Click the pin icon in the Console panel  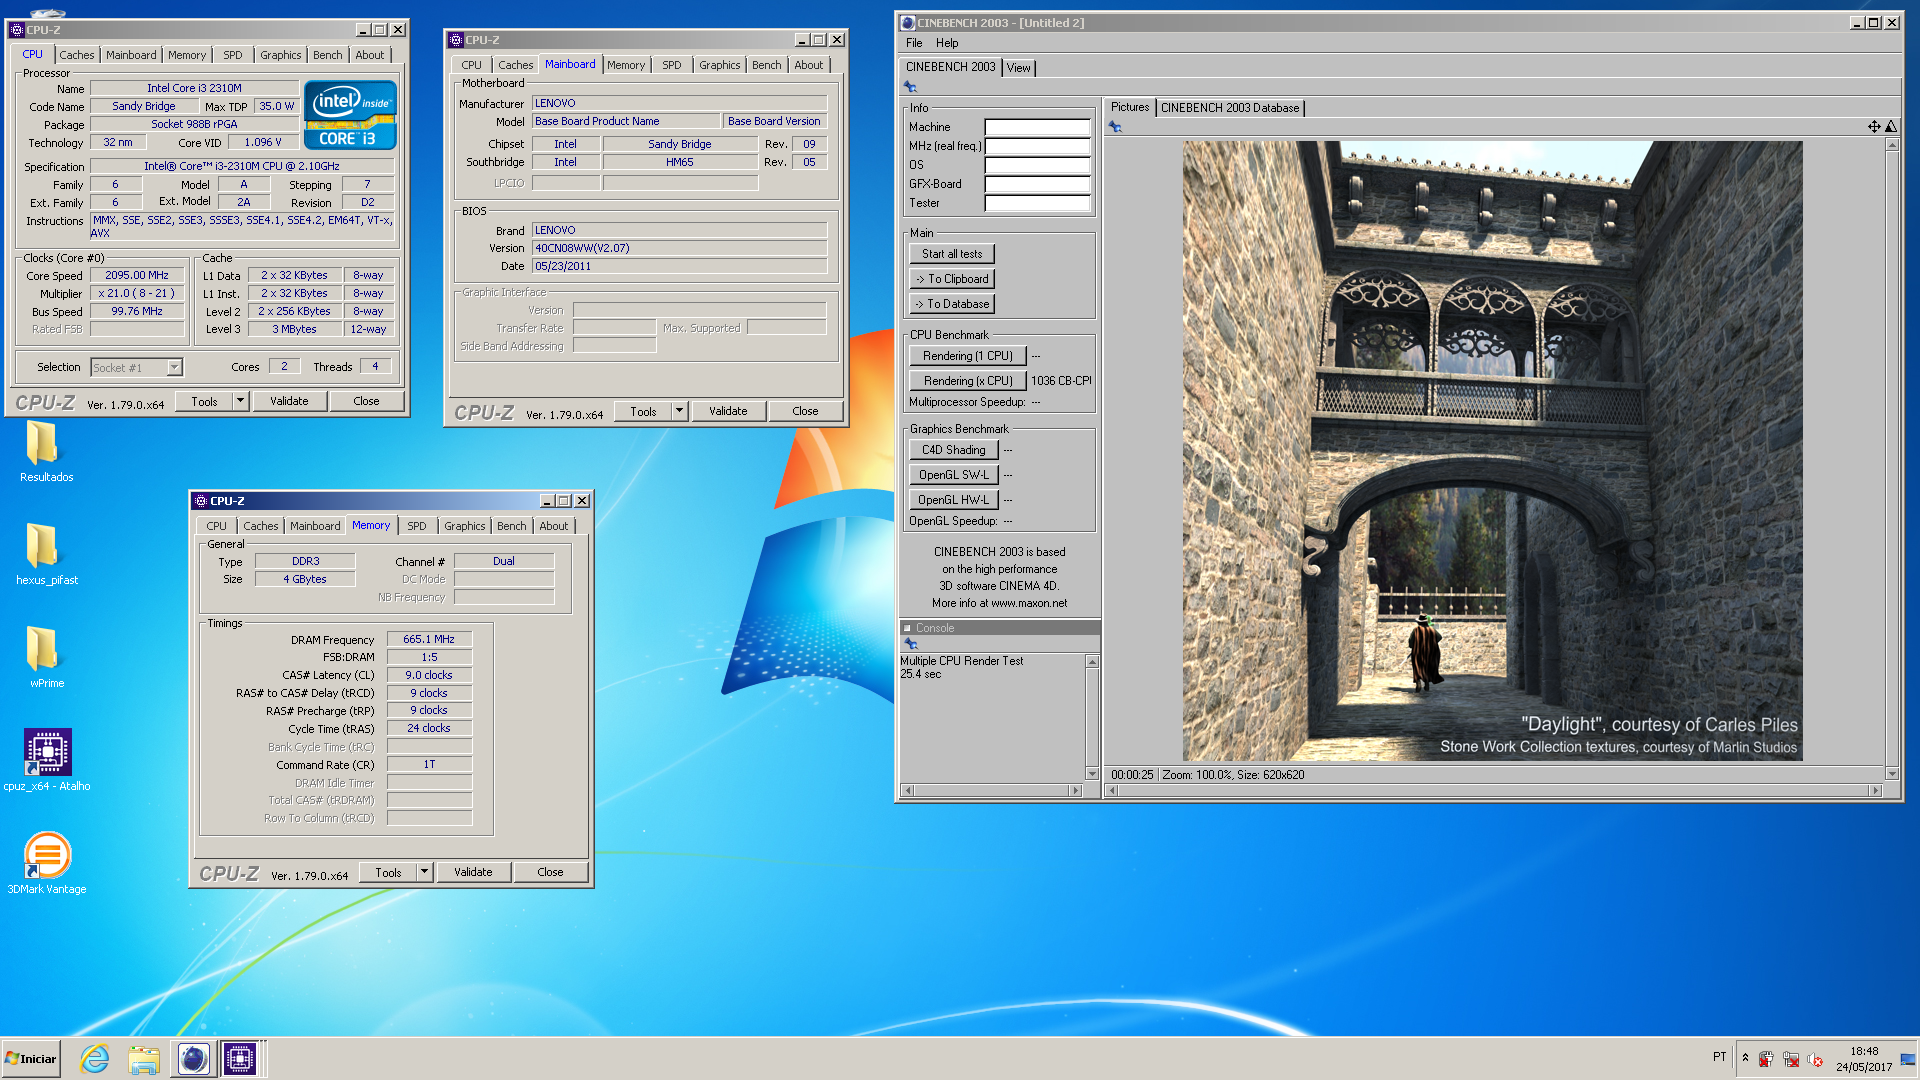click(910, 644)
